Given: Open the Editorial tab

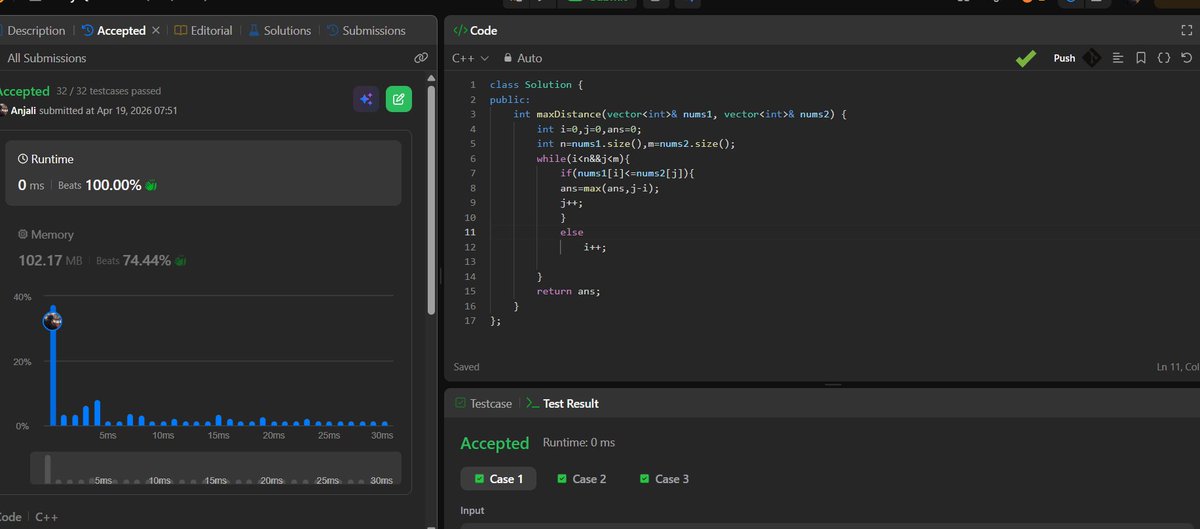Looking at the screenshot, I should point(203,31).
